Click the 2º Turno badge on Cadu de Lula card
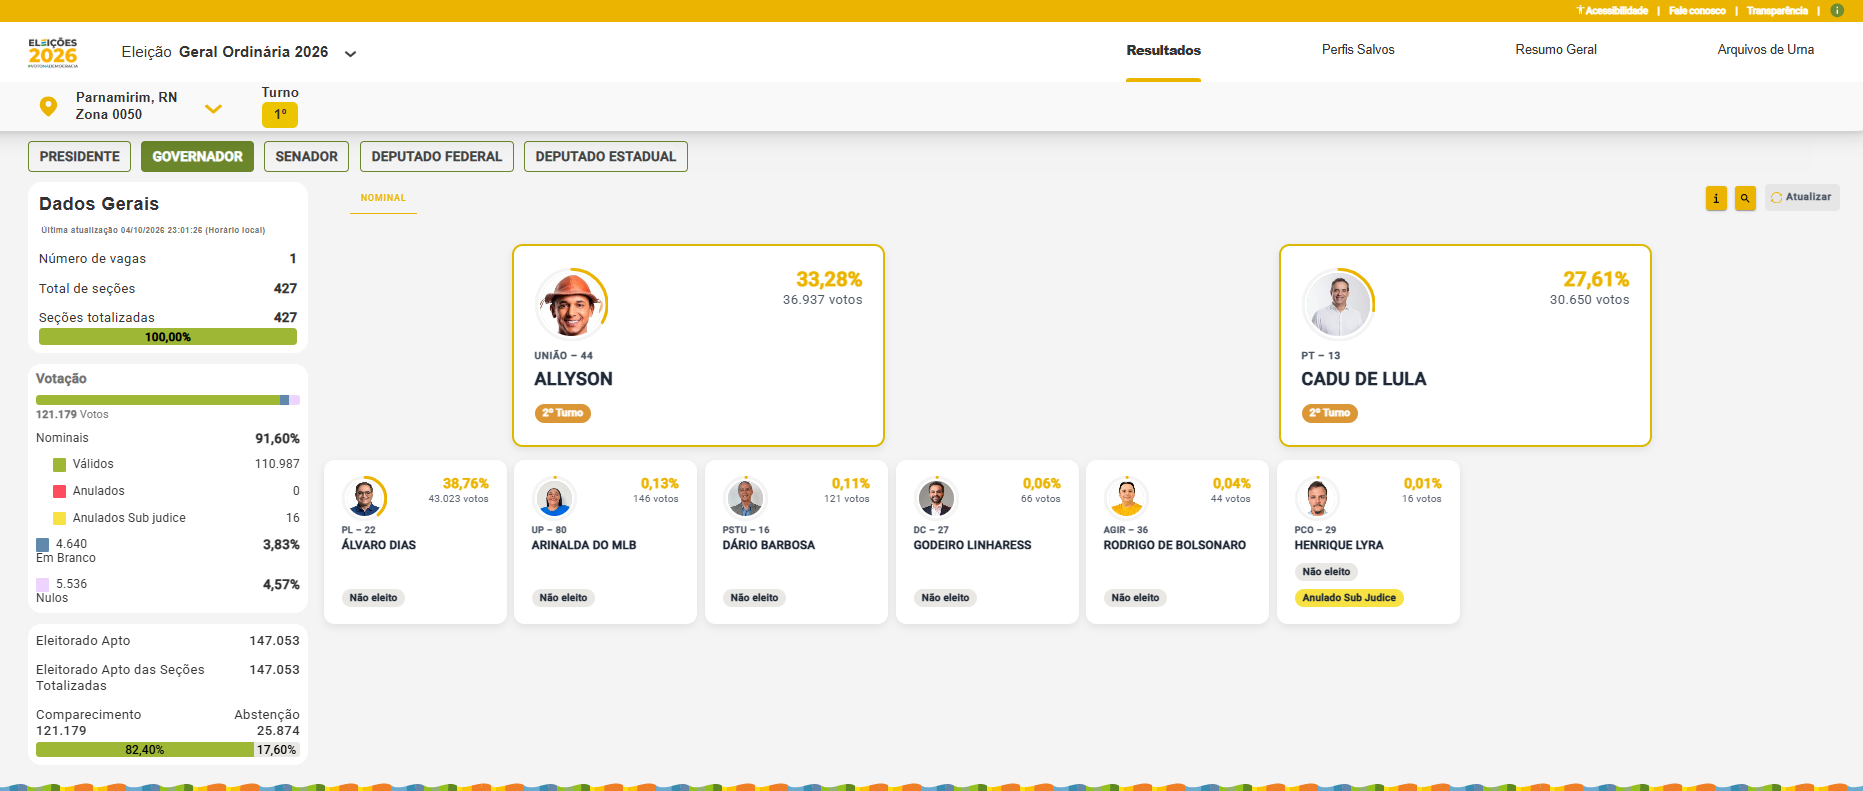Viewport: 1863px width, 791px height. (1330, 413)
